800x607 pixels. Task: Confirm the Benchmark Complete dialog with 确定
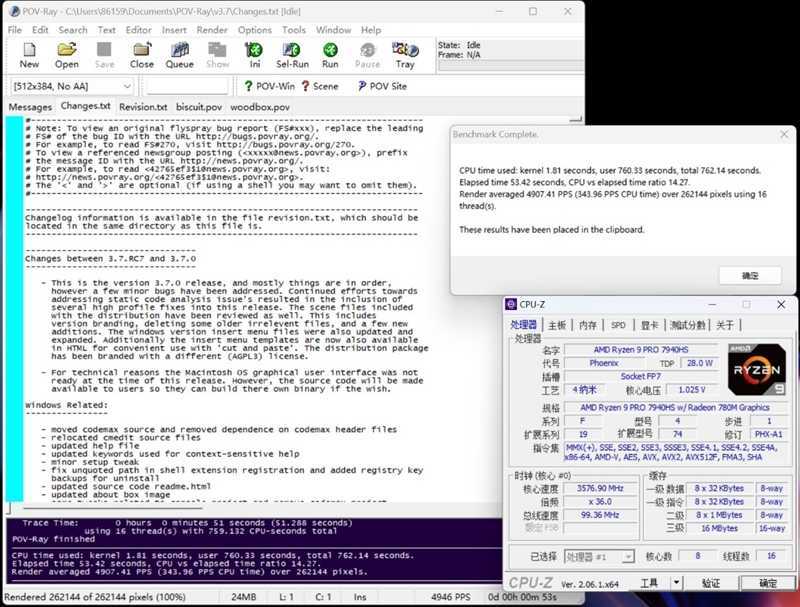pos(750,275)
